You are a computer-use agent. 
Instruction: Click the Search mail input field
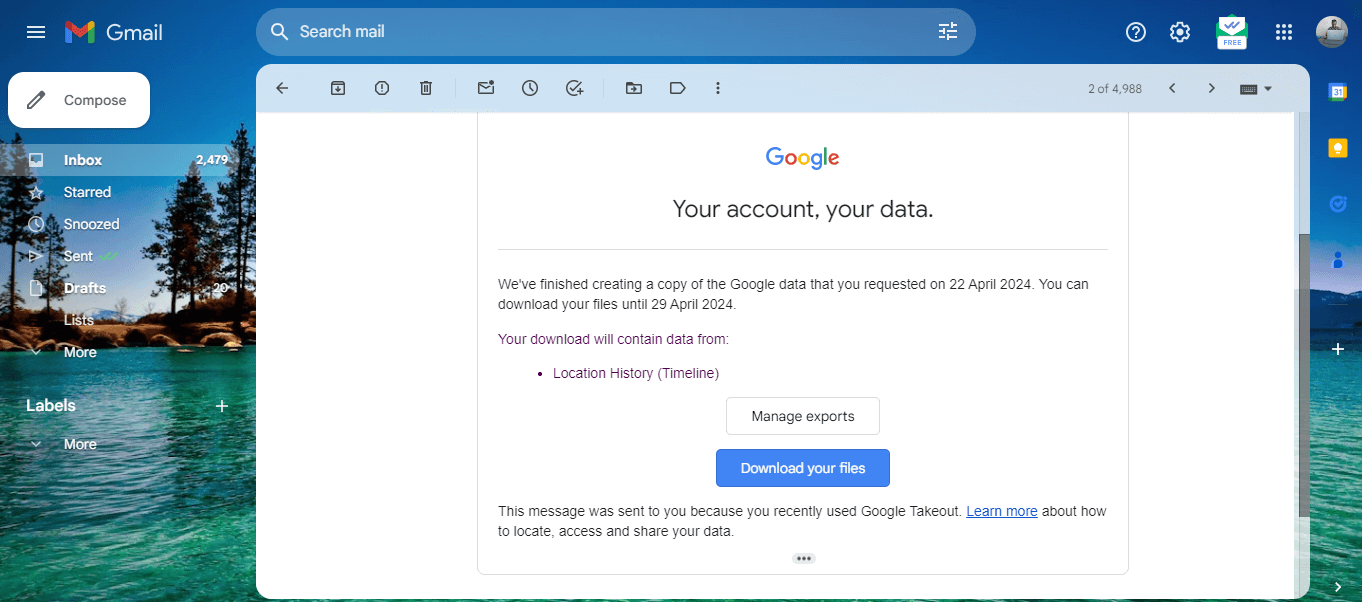(x=500, y=31)
